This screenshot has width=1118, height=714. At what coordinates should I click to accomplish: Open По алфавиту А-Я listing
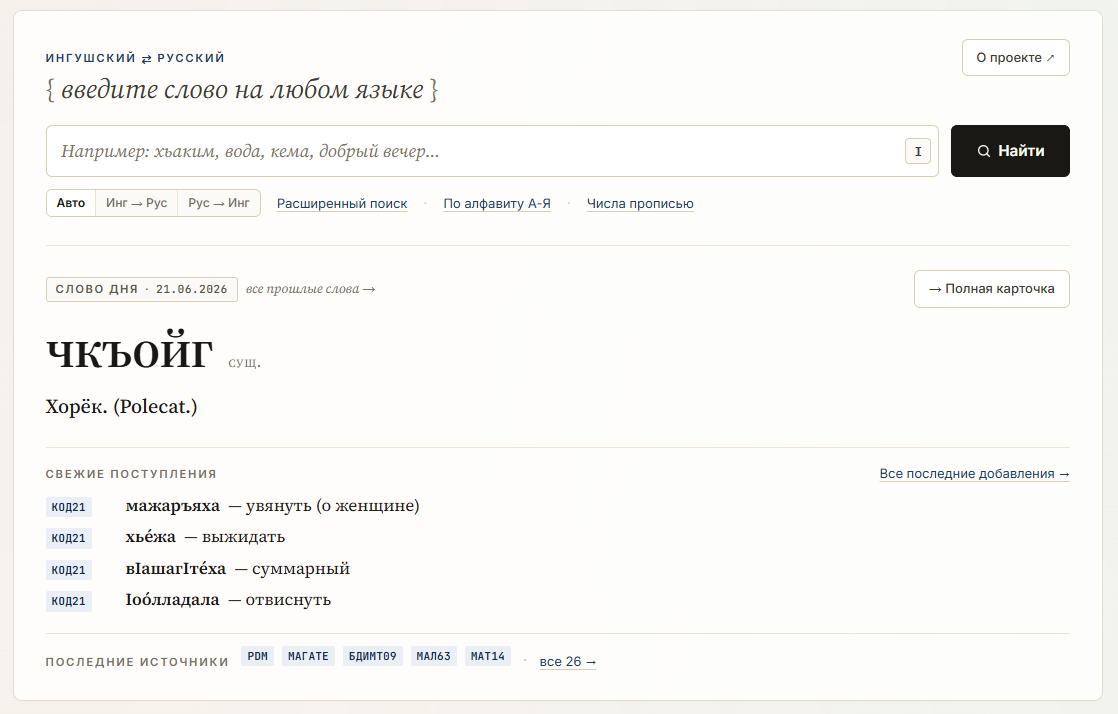(497, 203)
